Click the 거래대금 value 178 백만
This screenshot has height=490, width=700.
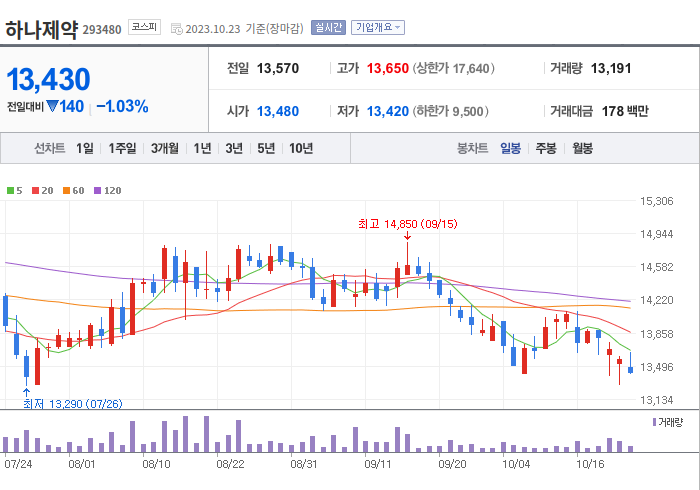625,111
